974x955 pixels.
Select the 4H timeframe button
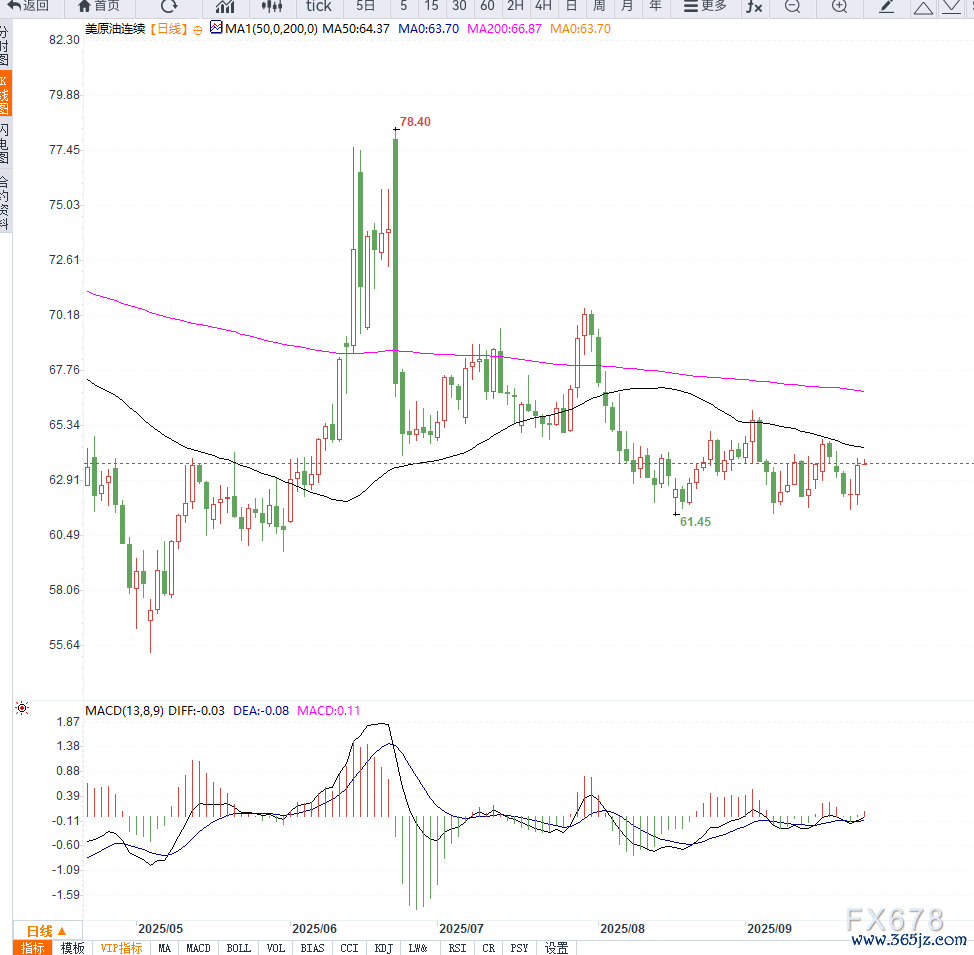tap(542, 6)
